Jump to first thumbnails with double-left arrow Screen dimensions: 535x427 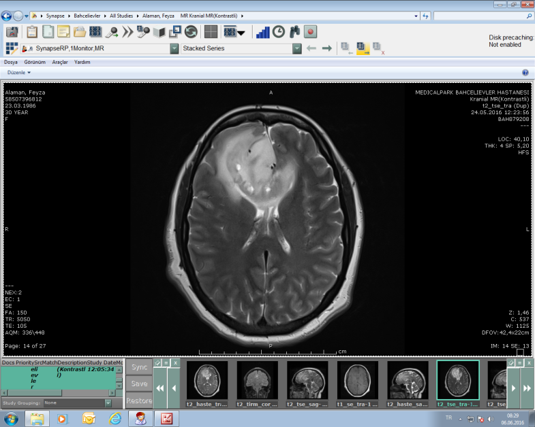160,388
